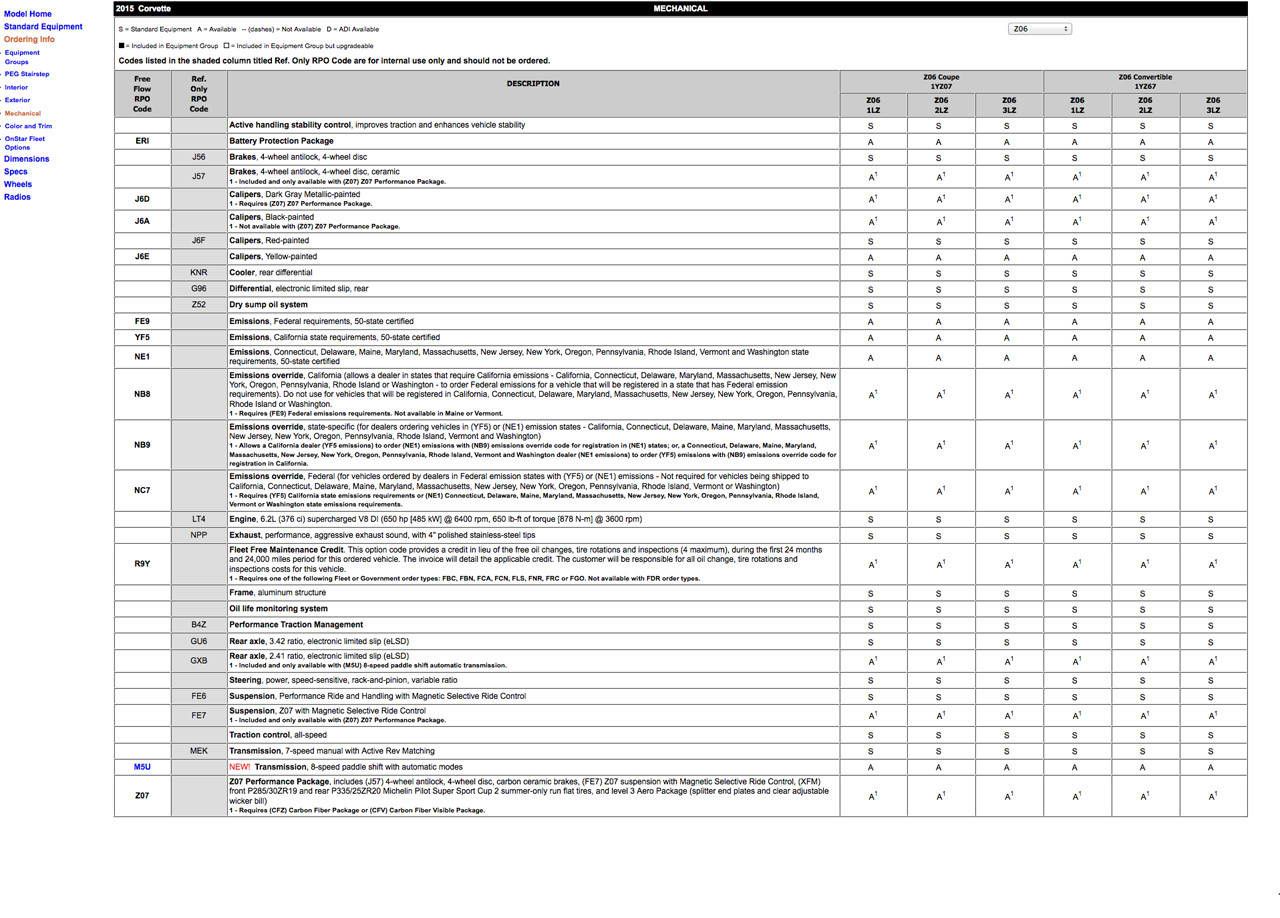1280x918 pixels.
Task: Click FE7 suspension code cell
Action: coord(199,715)
